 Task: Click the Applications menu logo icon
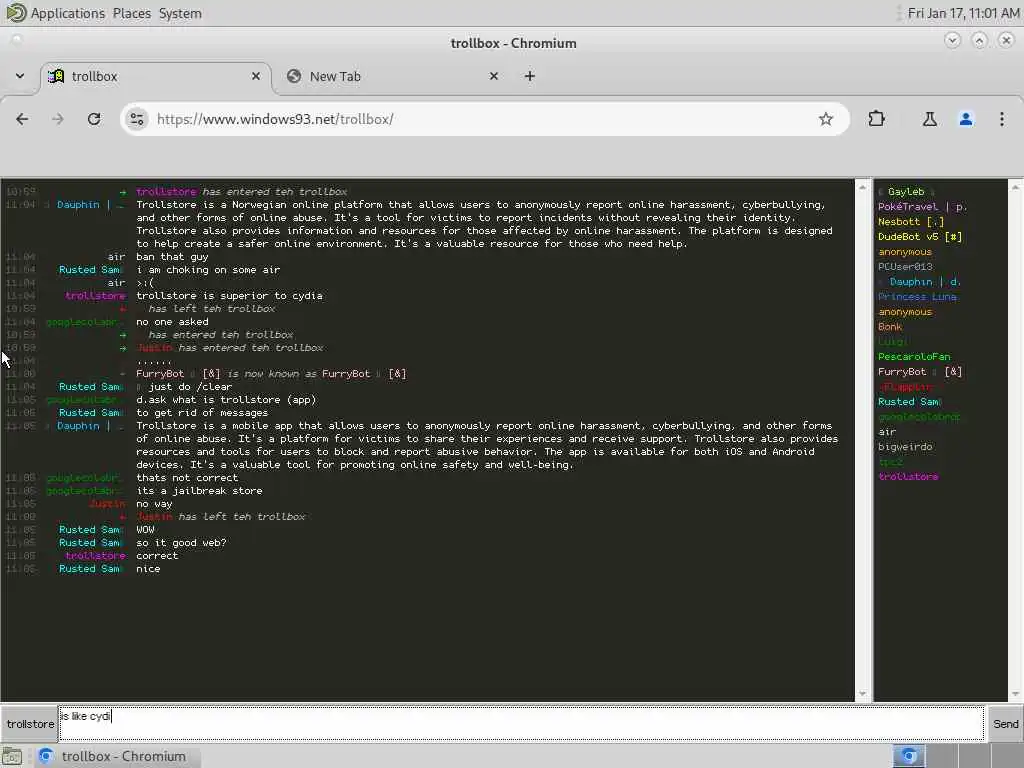pos(16,12)
